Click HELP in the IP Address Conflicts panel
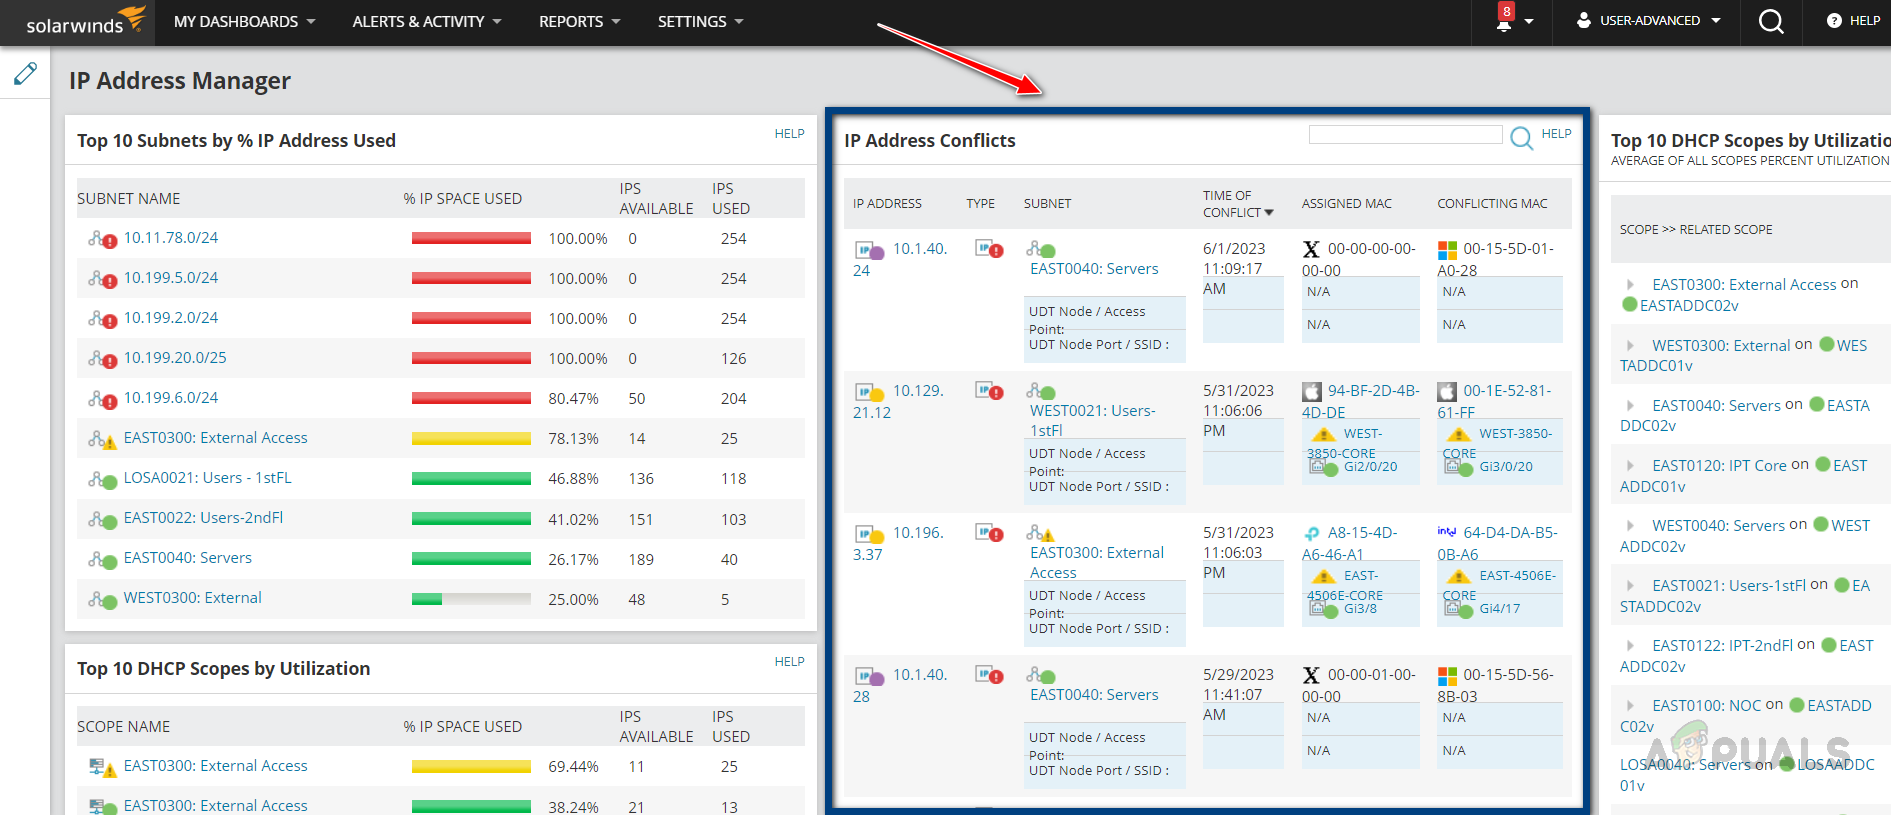The height and width of the screenshot is (815, 1891). coord(1556,134)
